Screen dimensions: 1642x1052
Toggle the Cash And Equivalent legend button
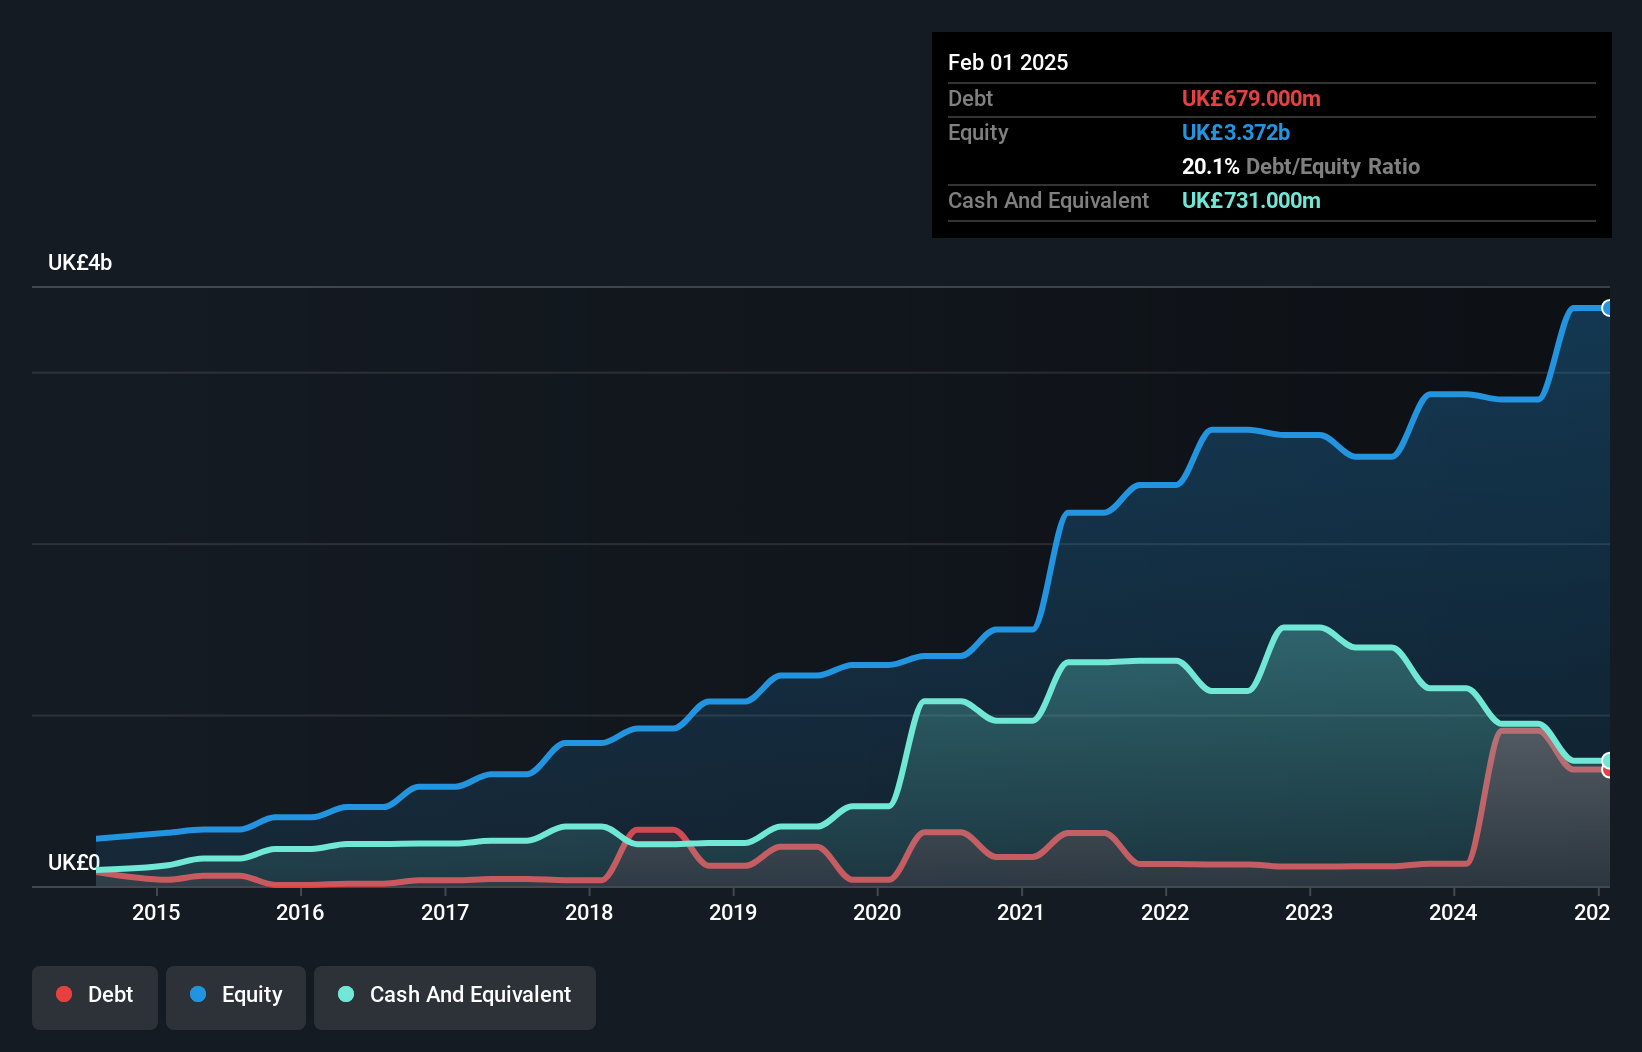click(x=455, y=997)
